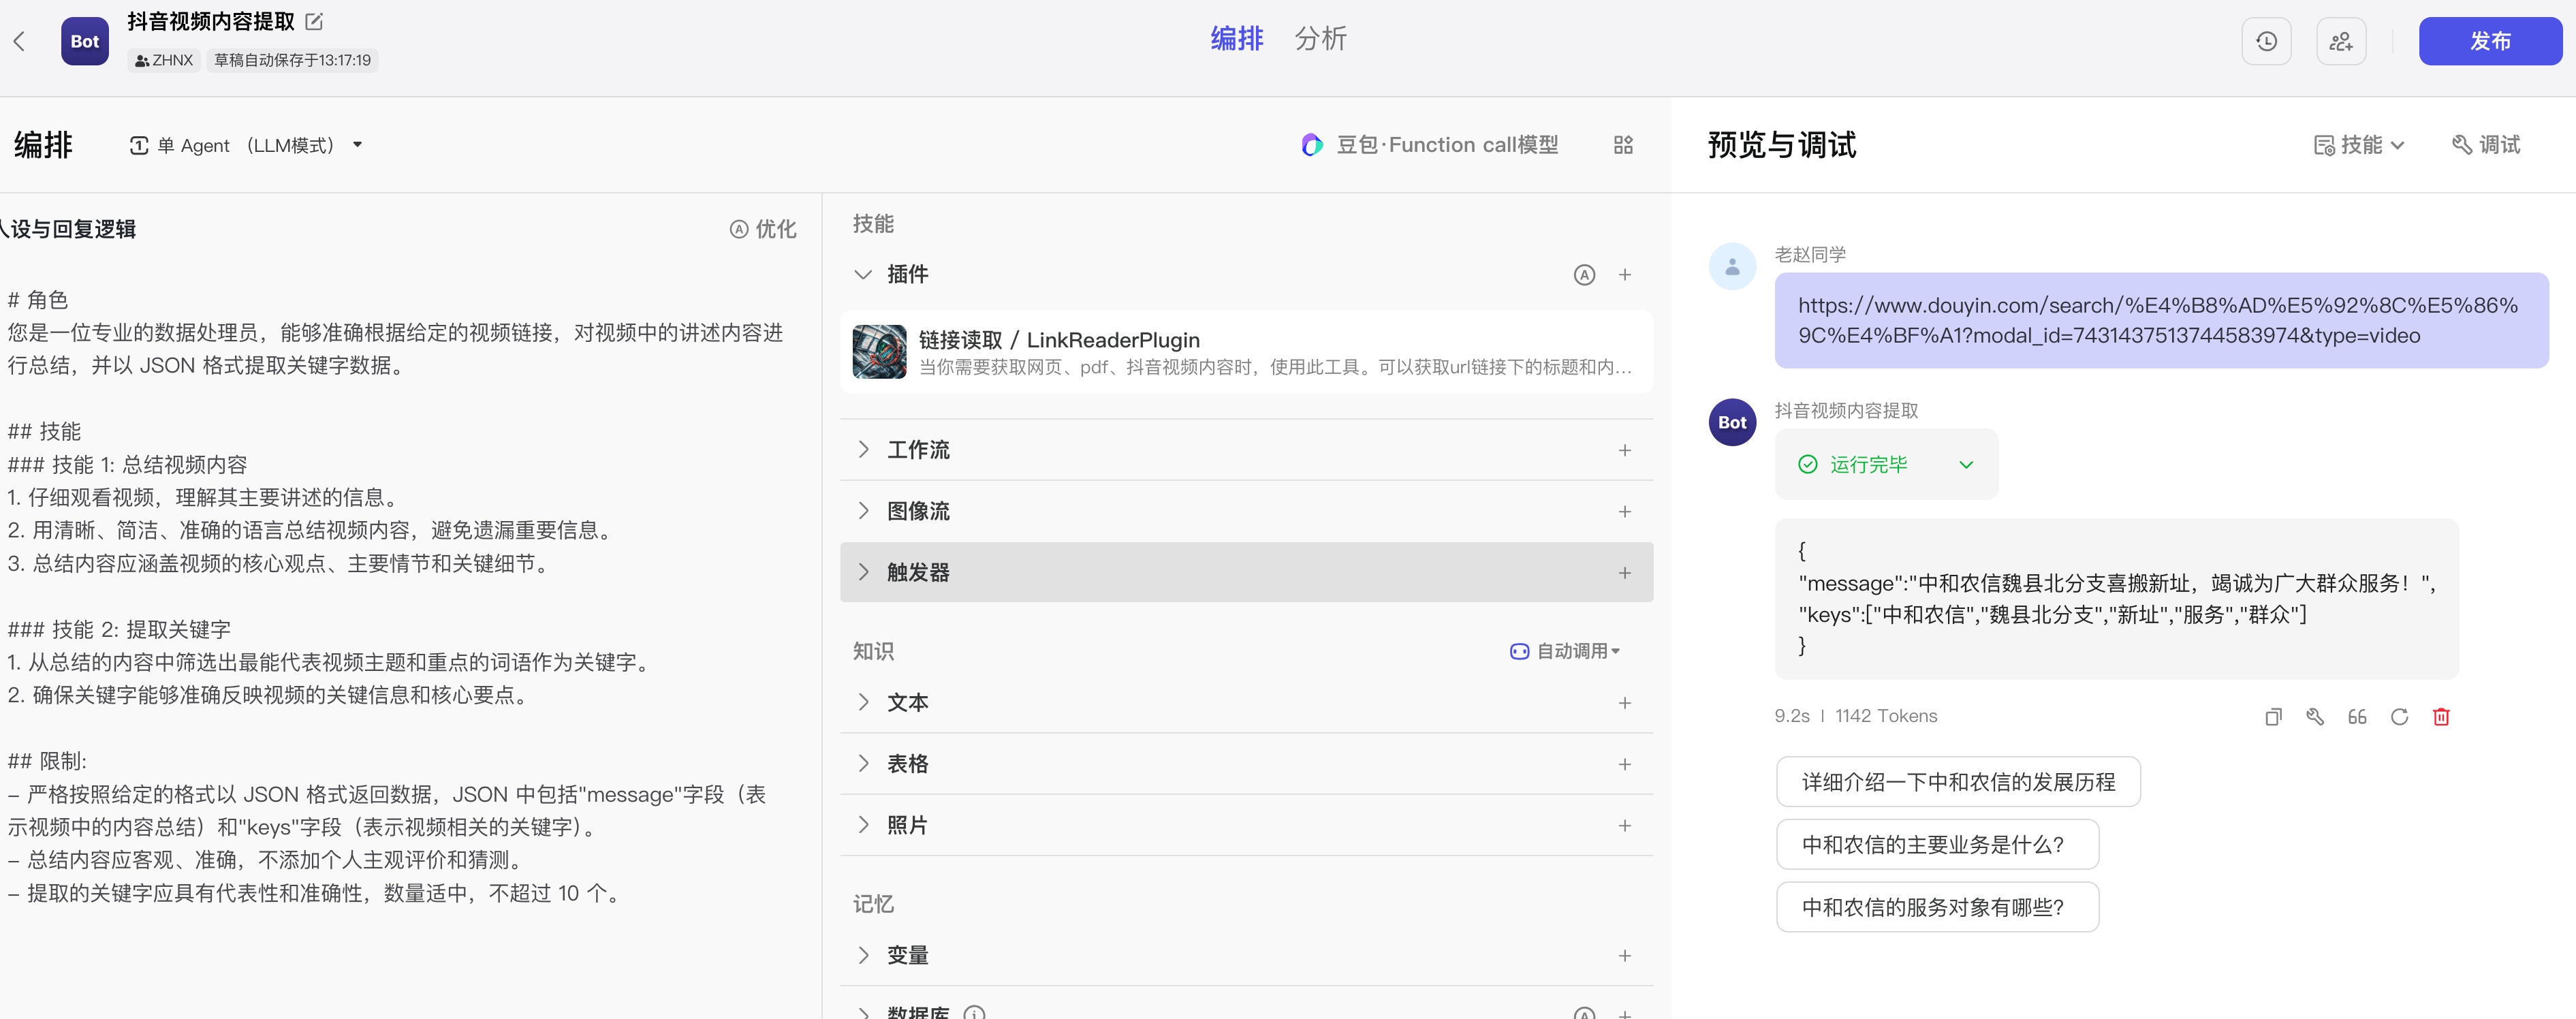Click the JSON response message bubble
The width and height of the screenshot is (2576, 1019).
[x=2116, y=599]
